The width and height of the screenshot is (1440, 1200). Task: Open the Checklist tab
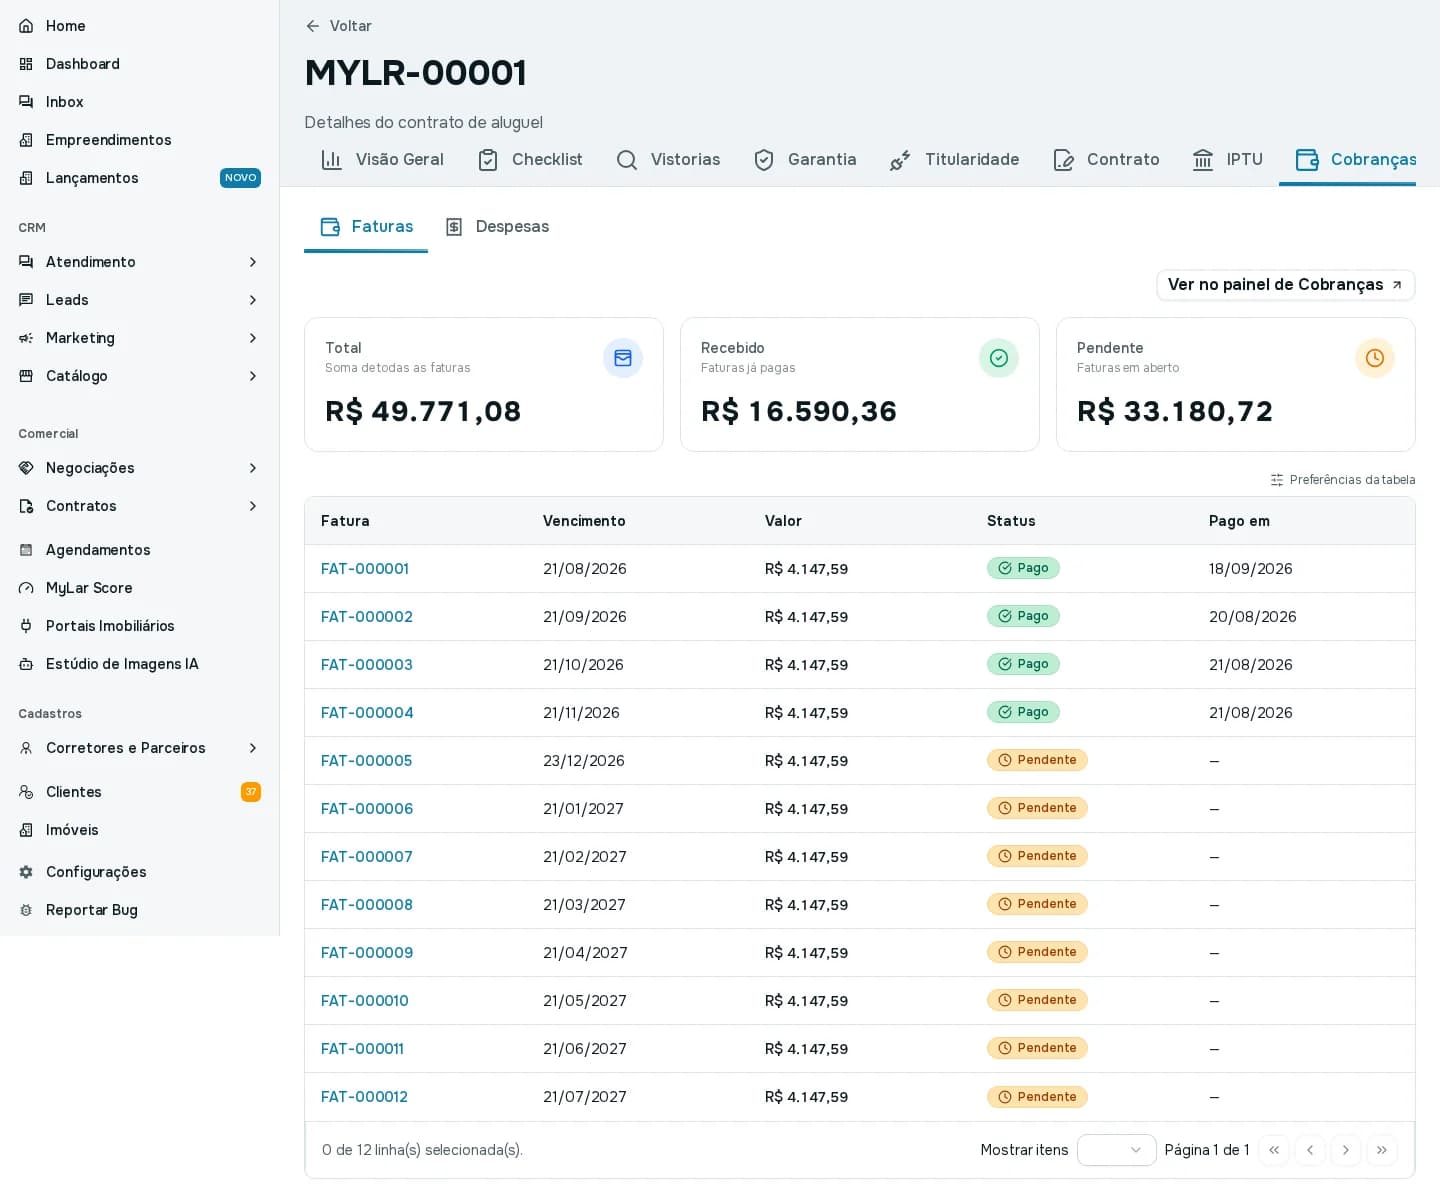(530, 160)
